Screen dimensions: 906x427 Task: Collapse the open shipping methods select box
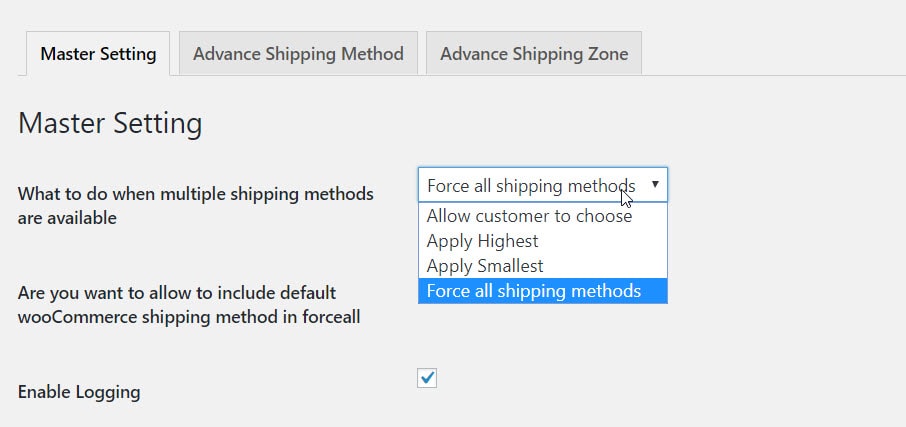coord(542,185)
